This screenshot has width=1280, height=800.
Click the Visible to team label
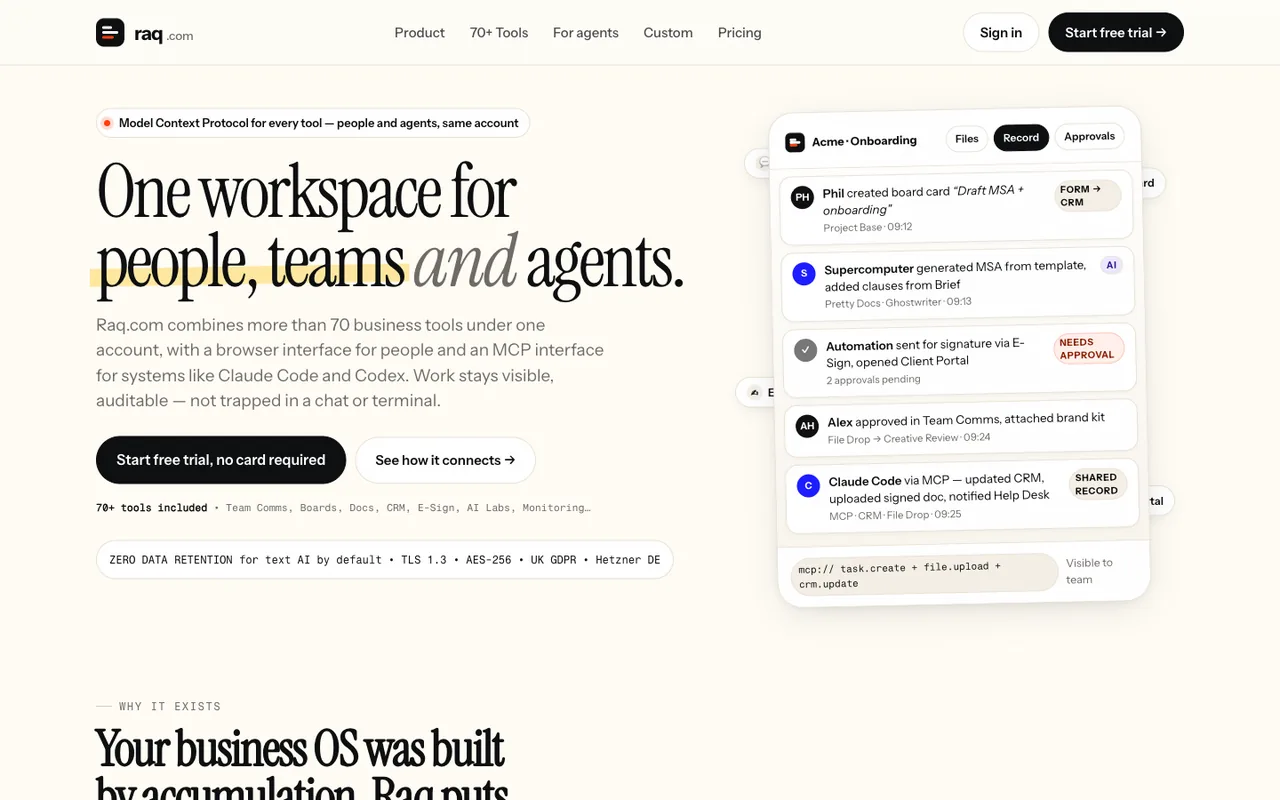(x=1089, y=571)
